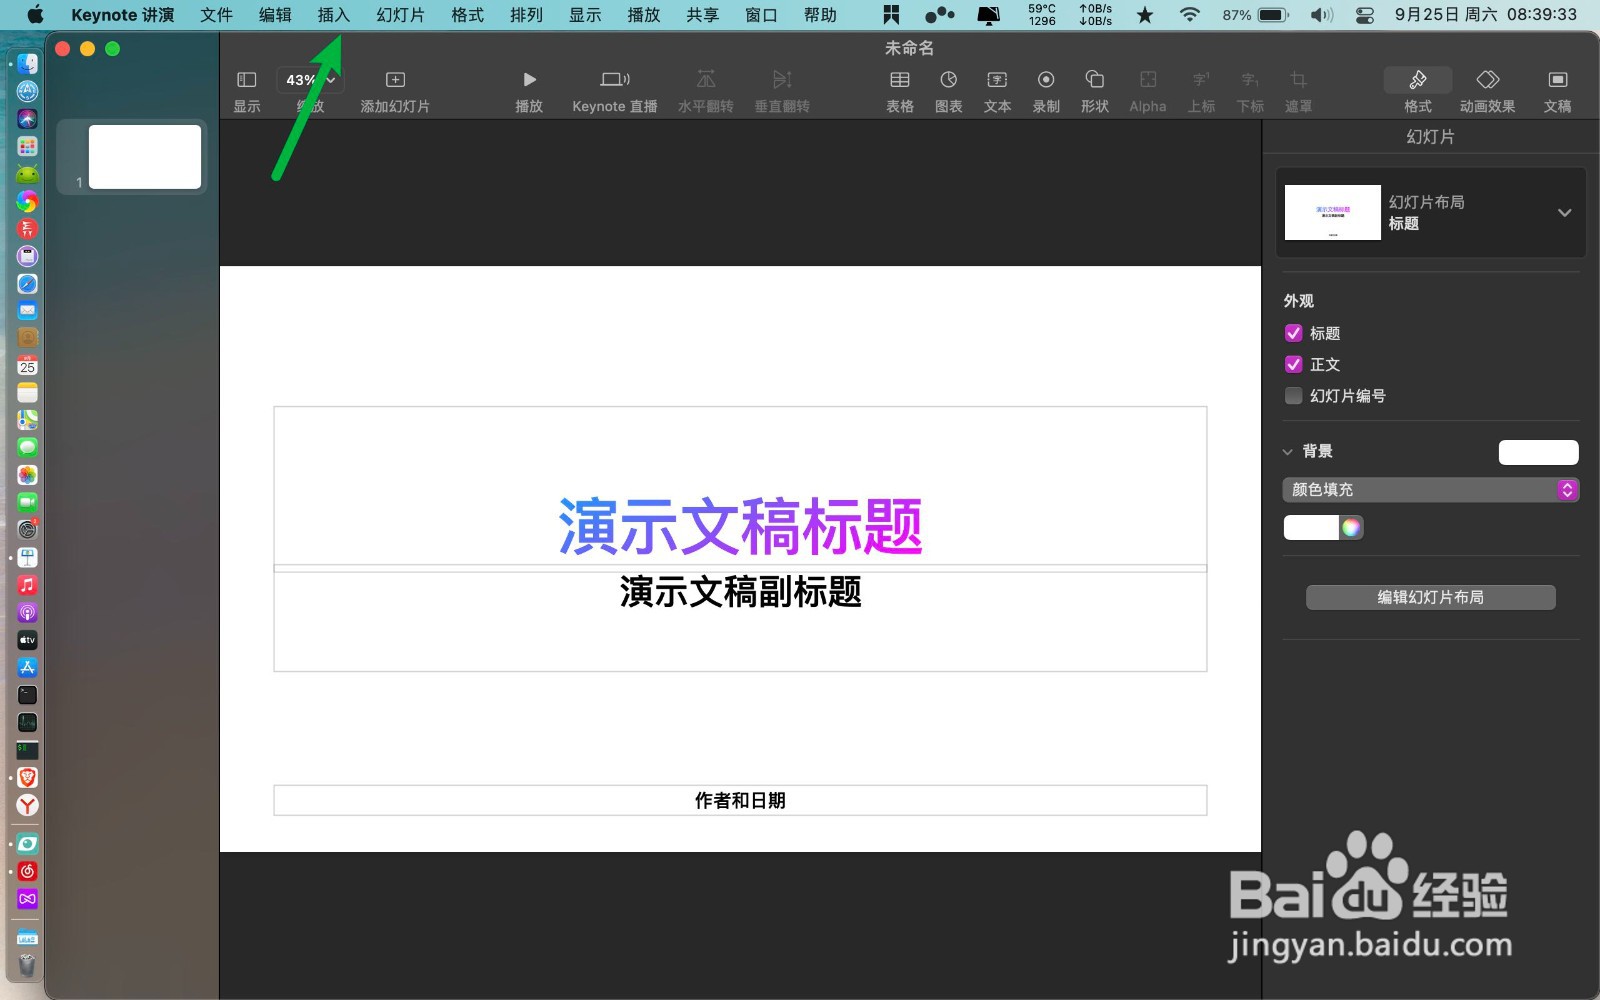Open the 文稿 document inspector
Viewport: 1600px width, 1000px height.
(1558, 80)
